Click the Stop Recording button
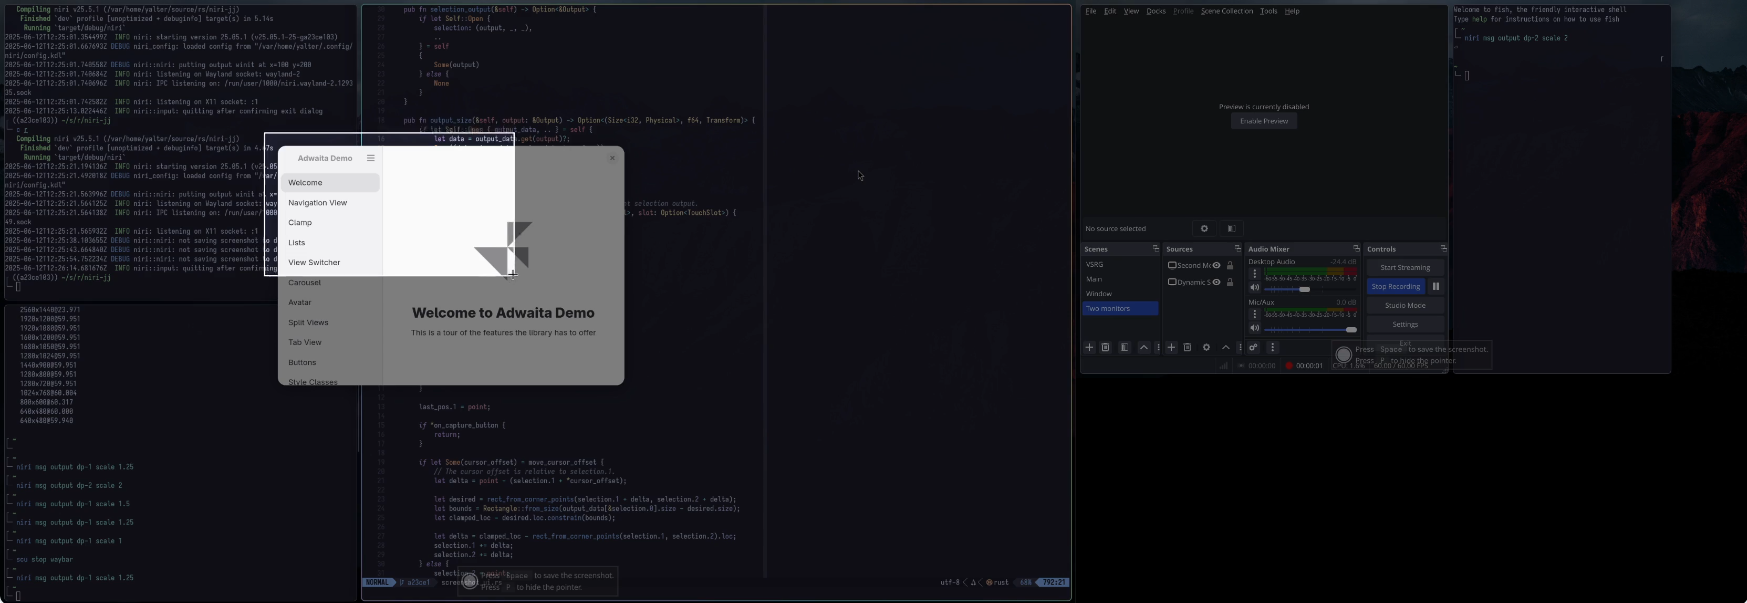Viewport: 1747px width, 603px height. pyautogui.click(x=1395, y=286)
